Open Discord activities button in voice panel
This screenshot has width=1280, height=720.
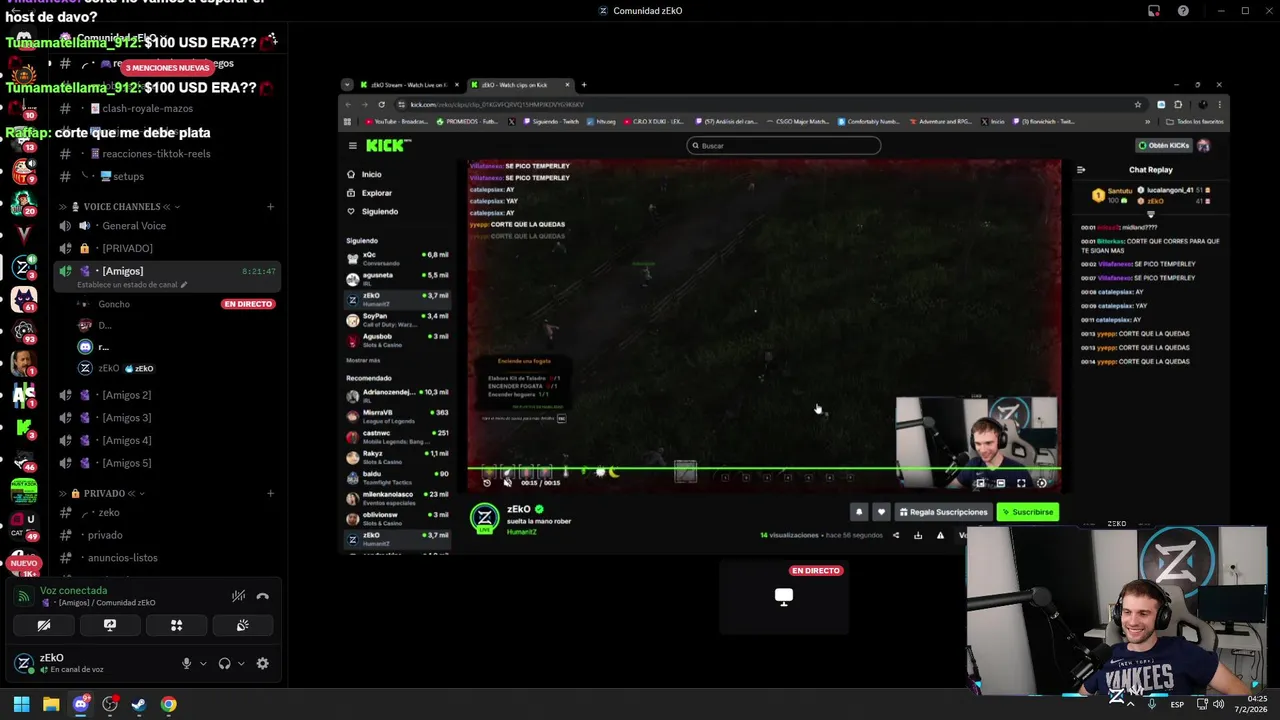176,625
